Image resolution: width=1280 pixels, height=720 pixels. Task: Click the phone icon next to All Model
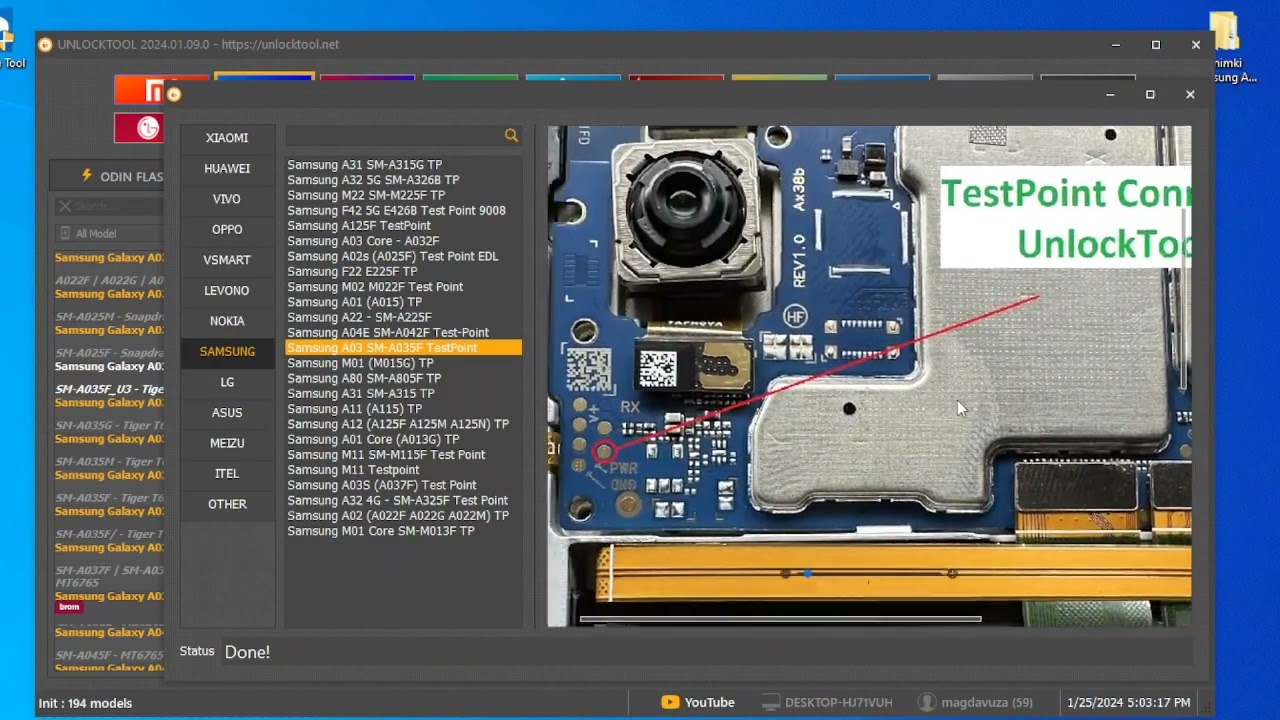(x=66, y=233)
